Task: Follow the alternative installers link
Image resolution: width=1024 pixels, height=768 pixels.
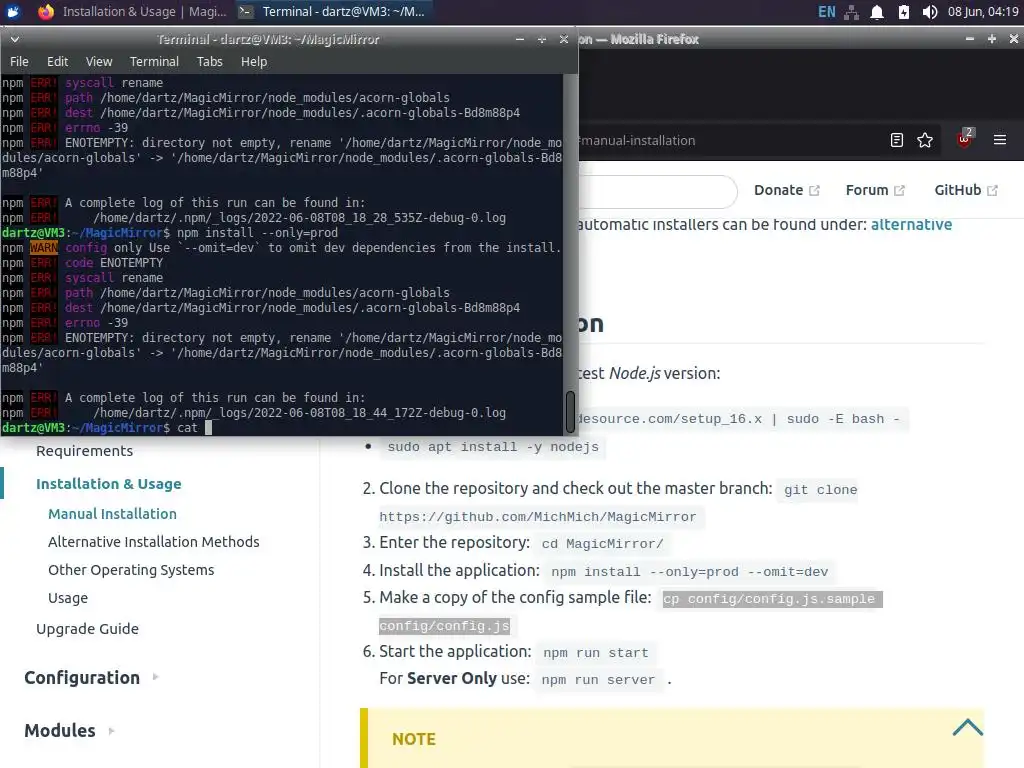Action: (x=911, y=225)
